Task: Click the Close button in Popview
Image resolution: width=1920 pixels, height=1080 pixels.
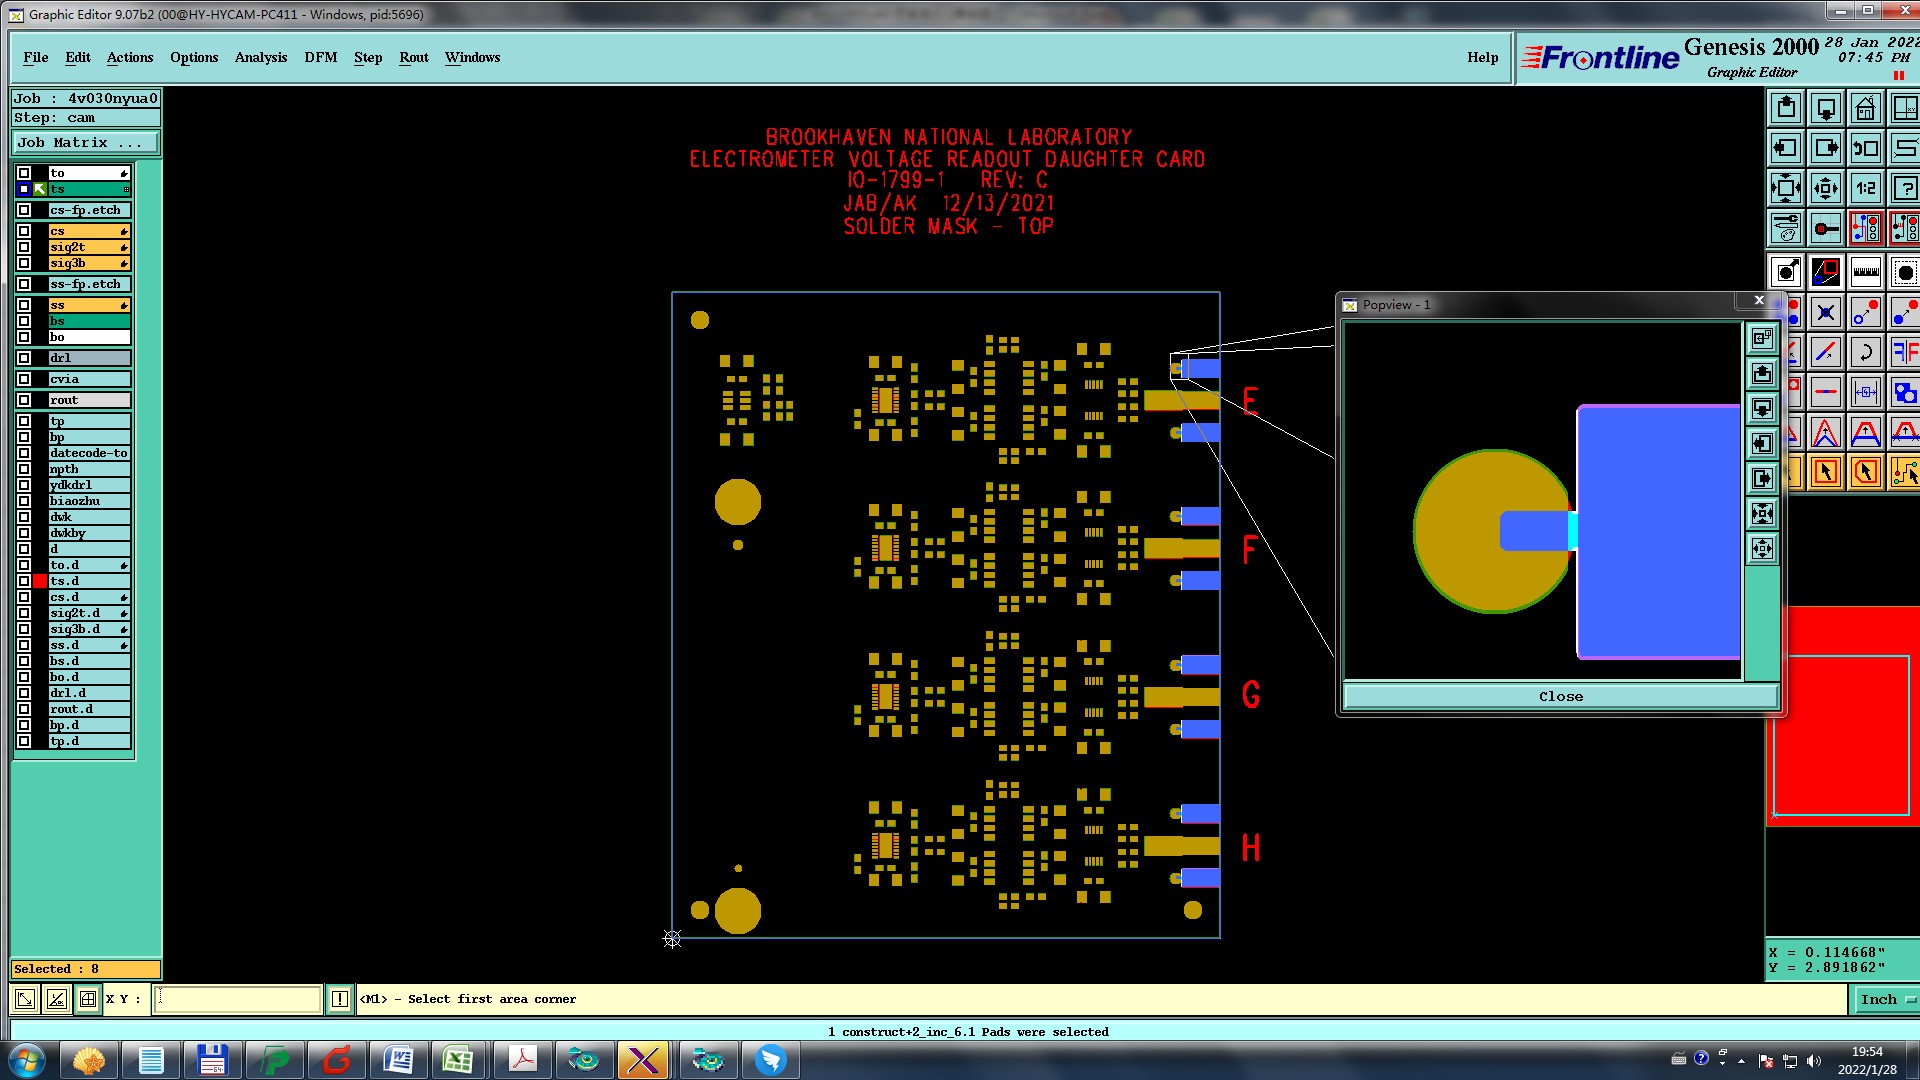Action: (1560, 697)
